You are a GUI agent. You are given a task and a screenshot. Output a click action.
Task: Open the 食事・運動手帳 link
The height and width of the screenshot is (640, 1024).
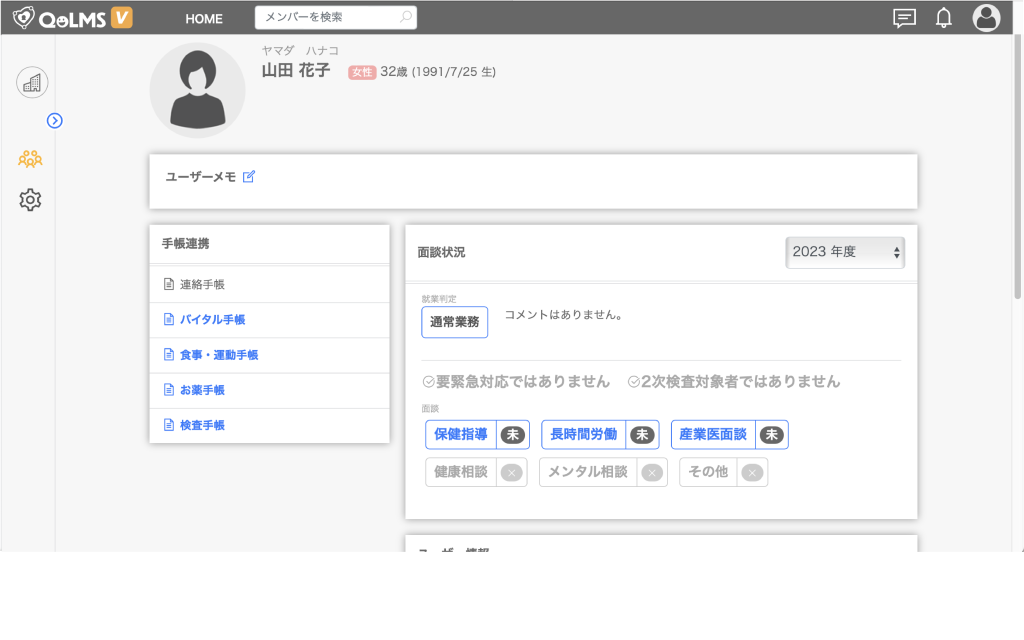tap(218, 355)
